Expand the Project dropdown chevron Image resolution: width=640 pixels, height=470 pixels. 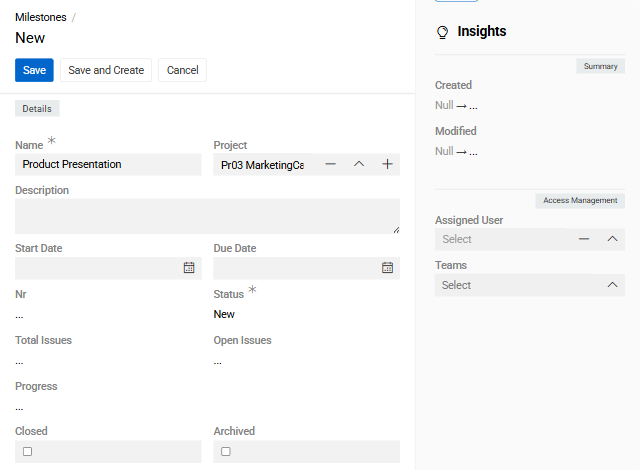pos(359,164)
